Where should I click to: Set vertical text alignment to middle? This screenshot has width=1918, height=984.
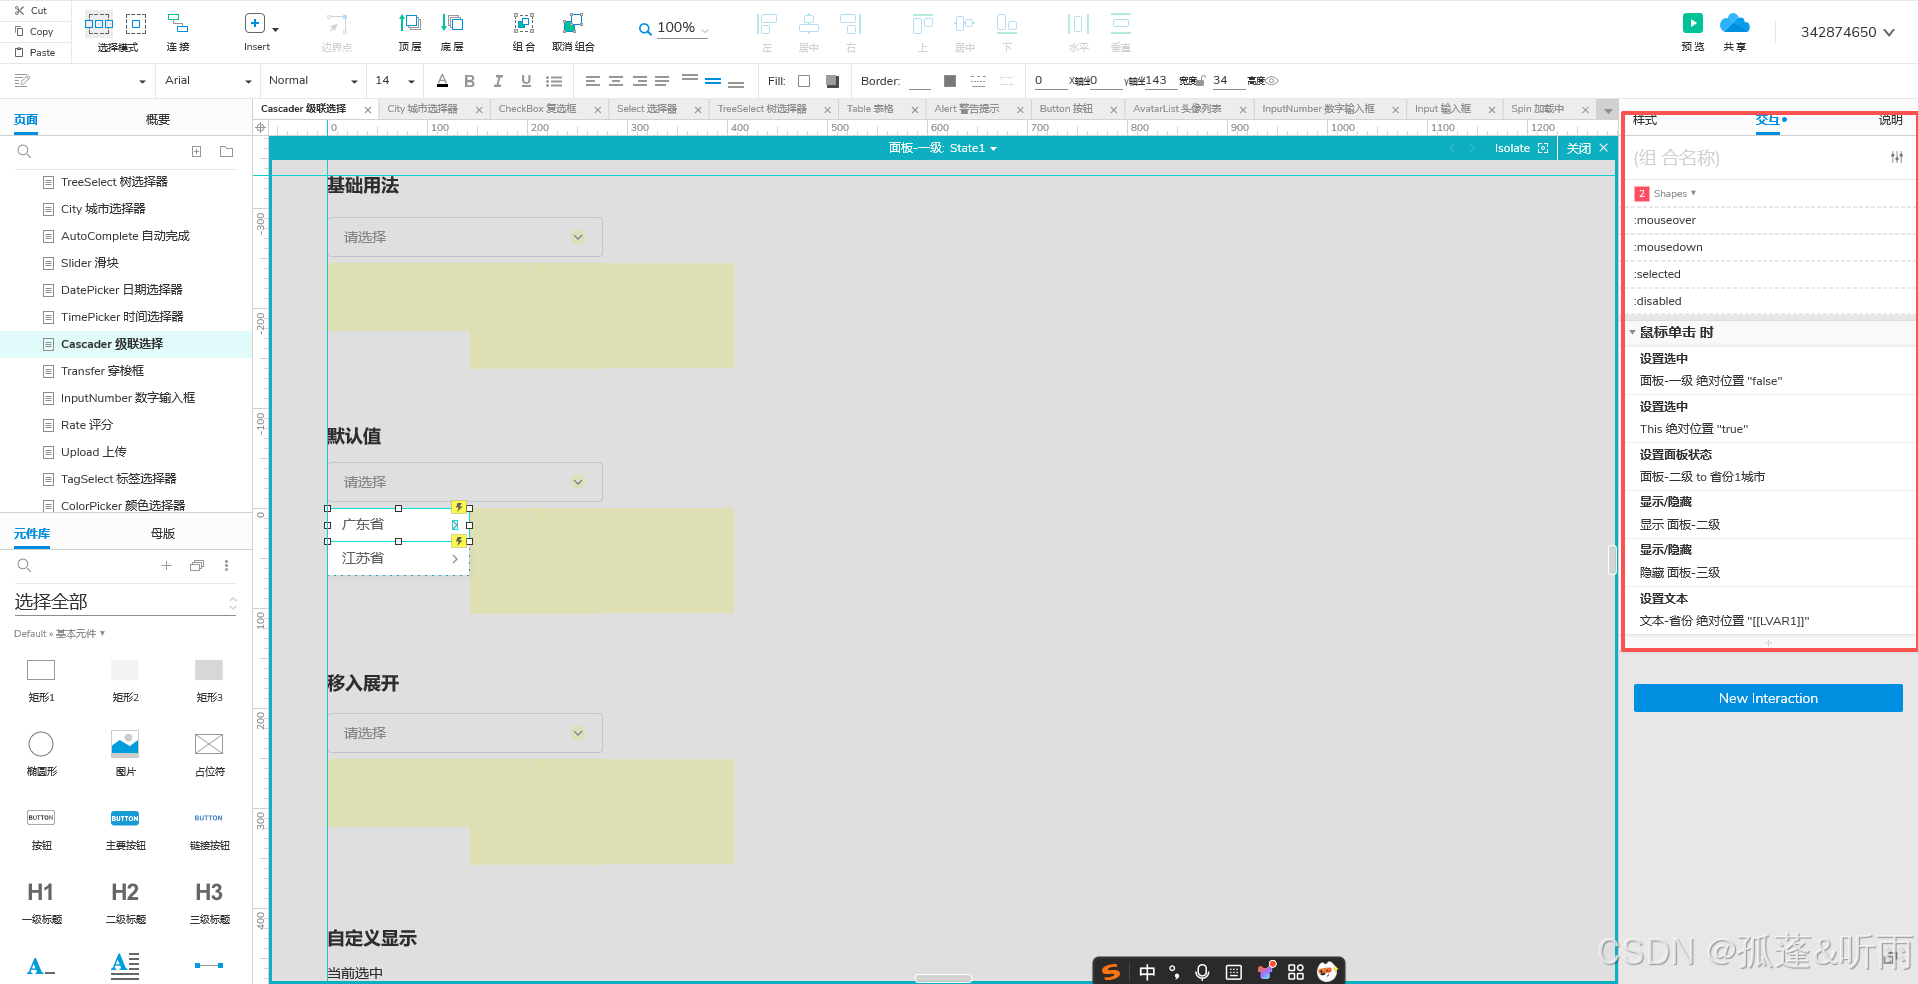pyautogui.click(x=713, y=81)
